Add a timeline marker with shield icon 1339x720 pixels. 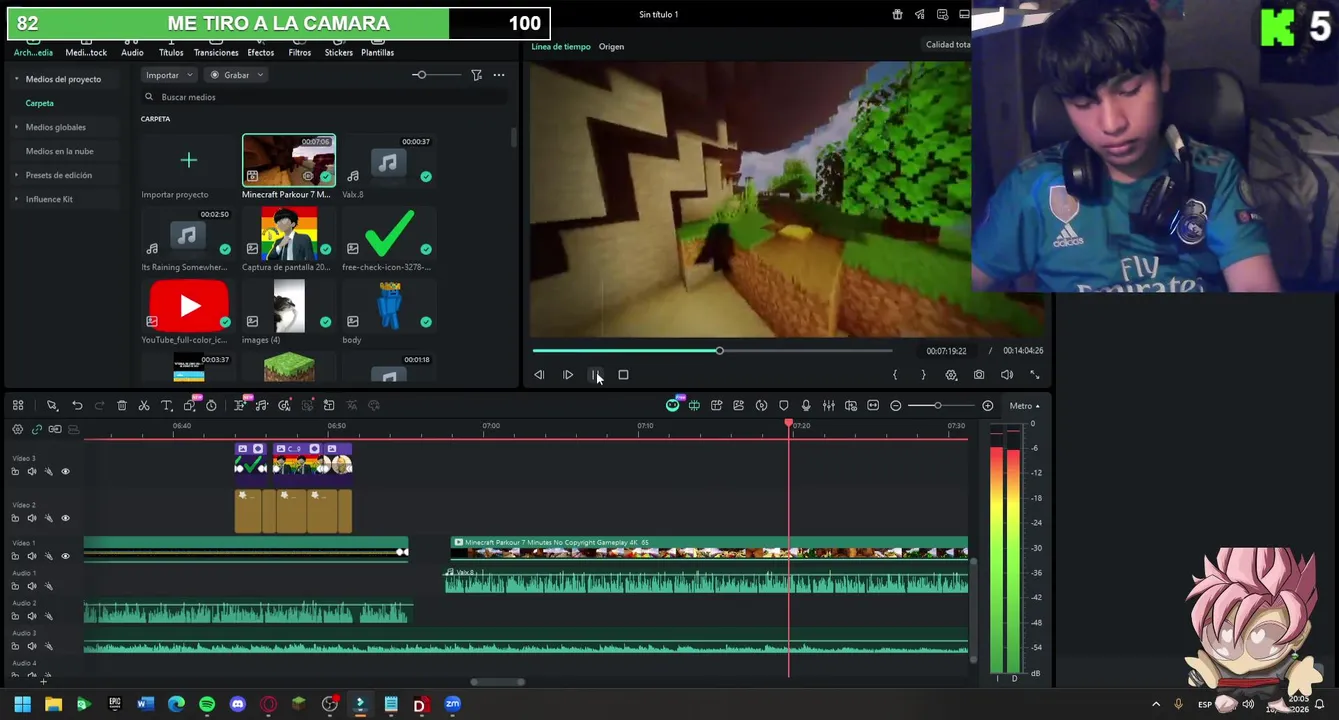pyautogui.click(x=784, y=405)
